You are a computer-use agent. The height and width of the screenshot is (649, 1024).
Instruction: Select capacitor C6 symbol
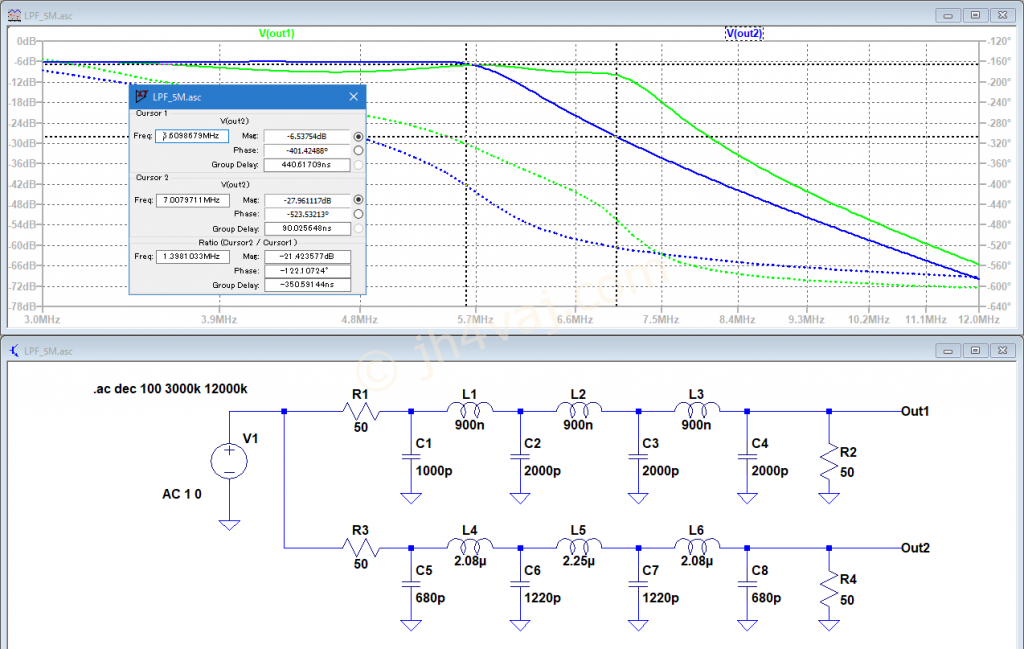tap(520, 584)
